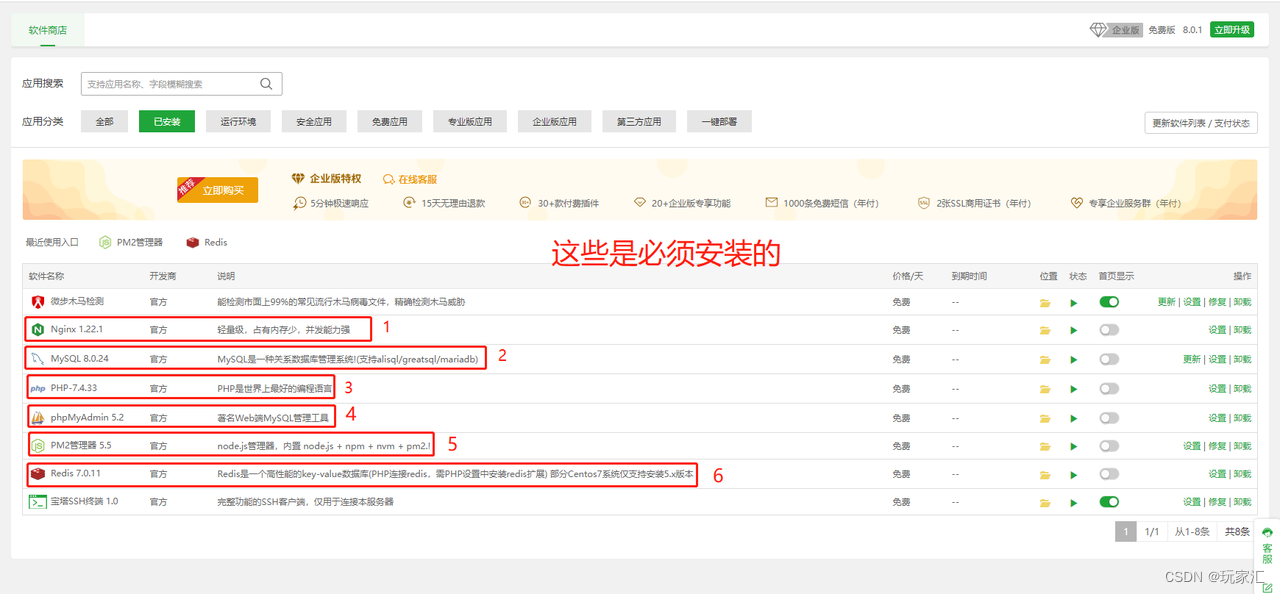Viewport: 1280px width, 594px height.
Task: Filter apps by 全部 category
Action: (x=105, y=122)
